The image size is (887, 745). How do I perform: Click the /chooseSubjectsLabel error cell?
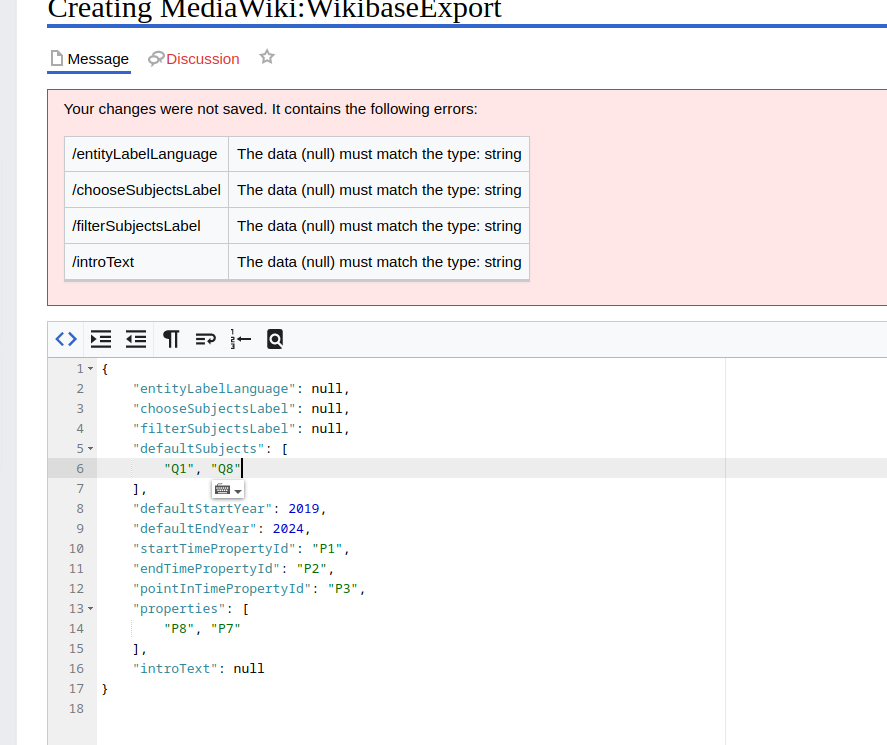pos(147,190)
